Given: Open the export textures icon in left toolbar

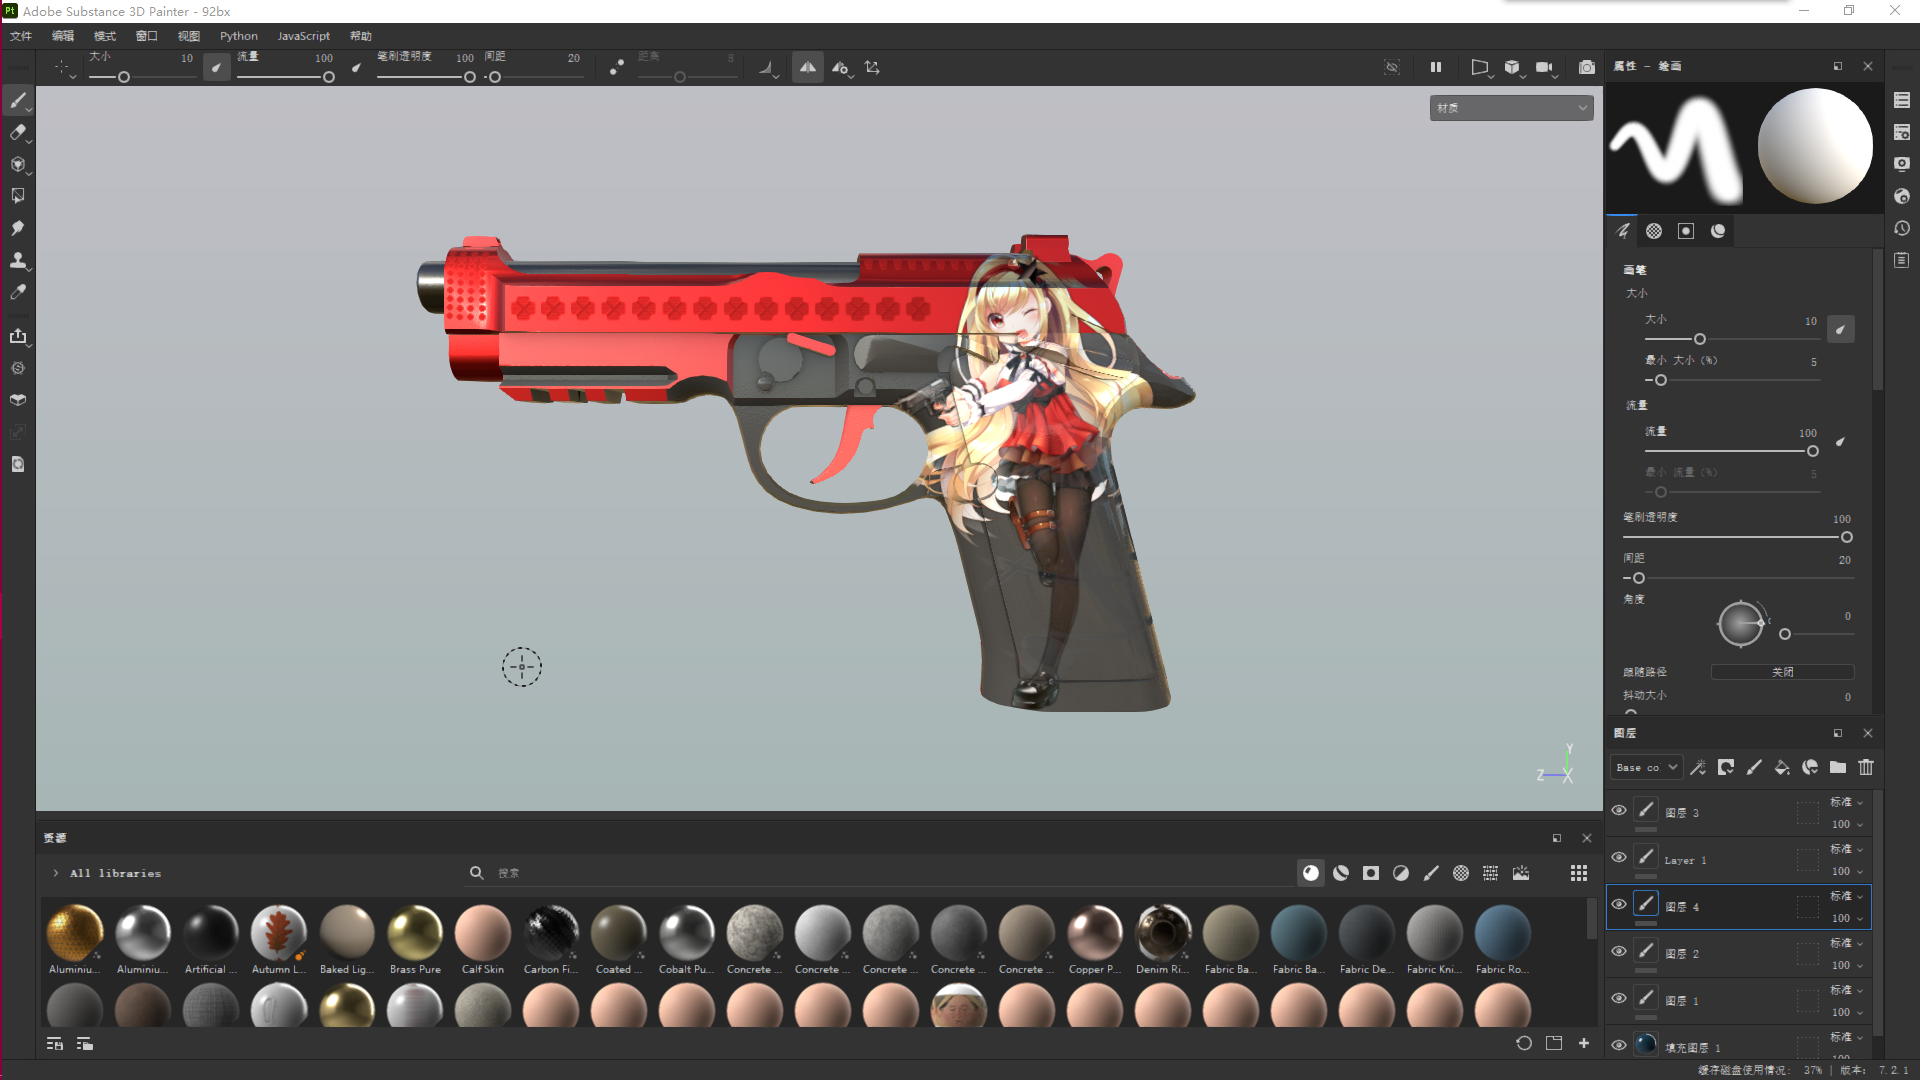Looking at the screenshot, I should tap(18, 336).
